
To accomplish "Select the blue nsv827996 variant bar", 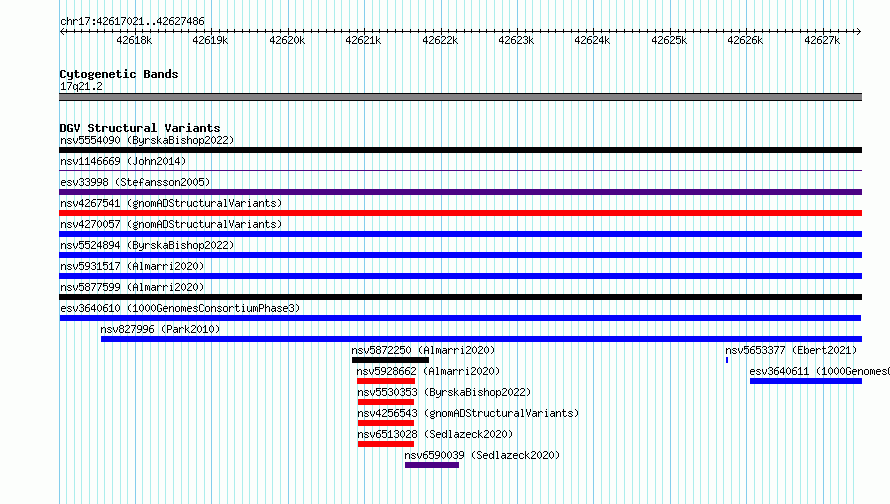I will (x=481, y=339).
